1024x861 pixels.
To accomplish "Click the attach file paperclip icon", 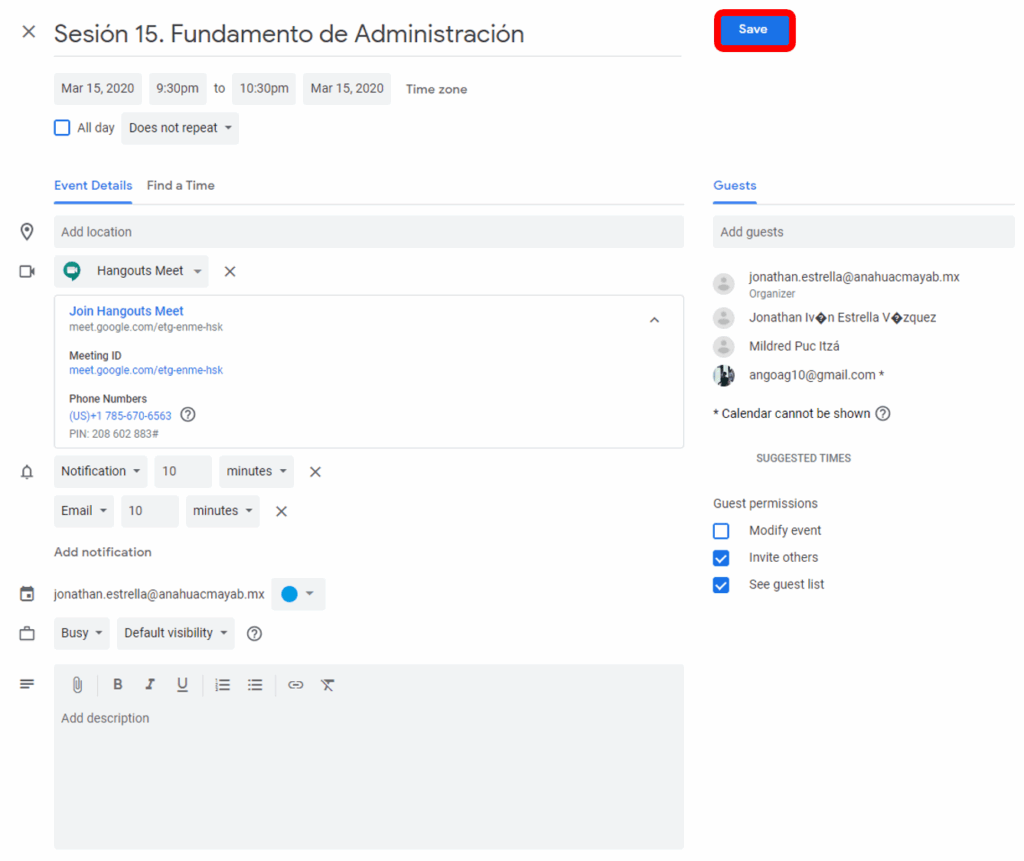I will pyautogui.click(x=77, y=685).
